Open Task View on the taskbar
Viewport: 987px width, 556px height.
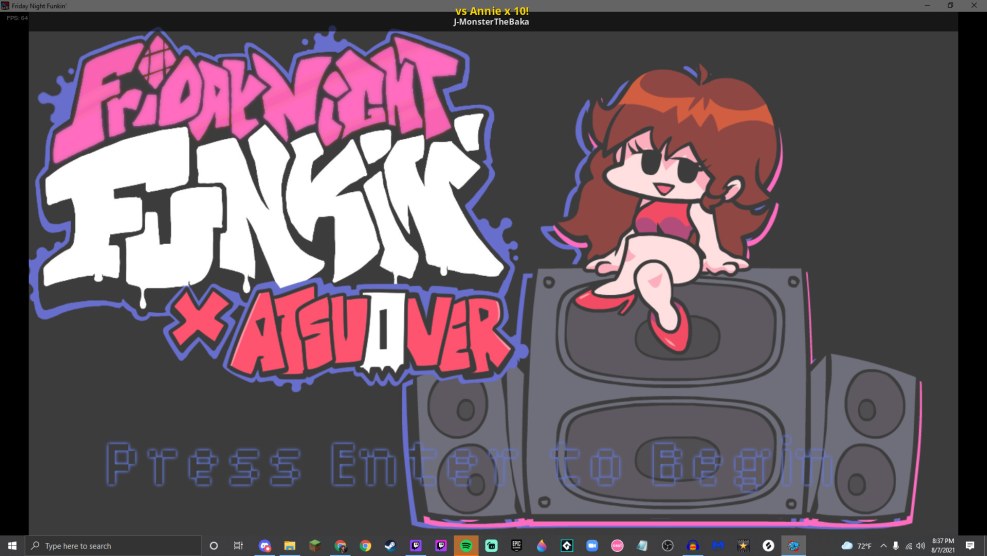tap(238, 546)
